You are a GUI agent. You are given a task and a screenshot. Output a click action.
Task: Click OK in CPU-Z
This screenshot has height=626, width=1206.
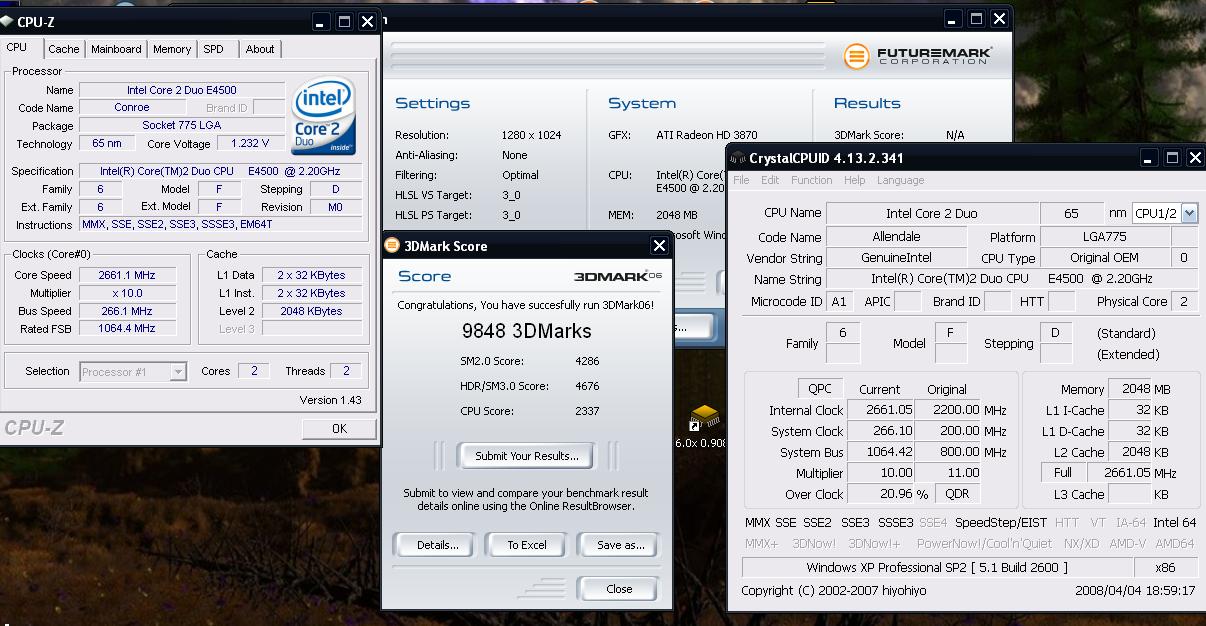339,428
